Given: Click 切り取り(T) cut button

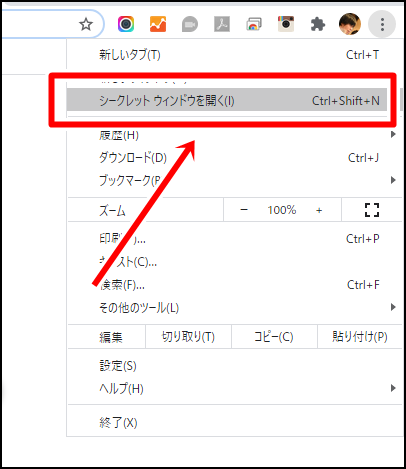Looking at the screenshot, I should click(188, 337).
